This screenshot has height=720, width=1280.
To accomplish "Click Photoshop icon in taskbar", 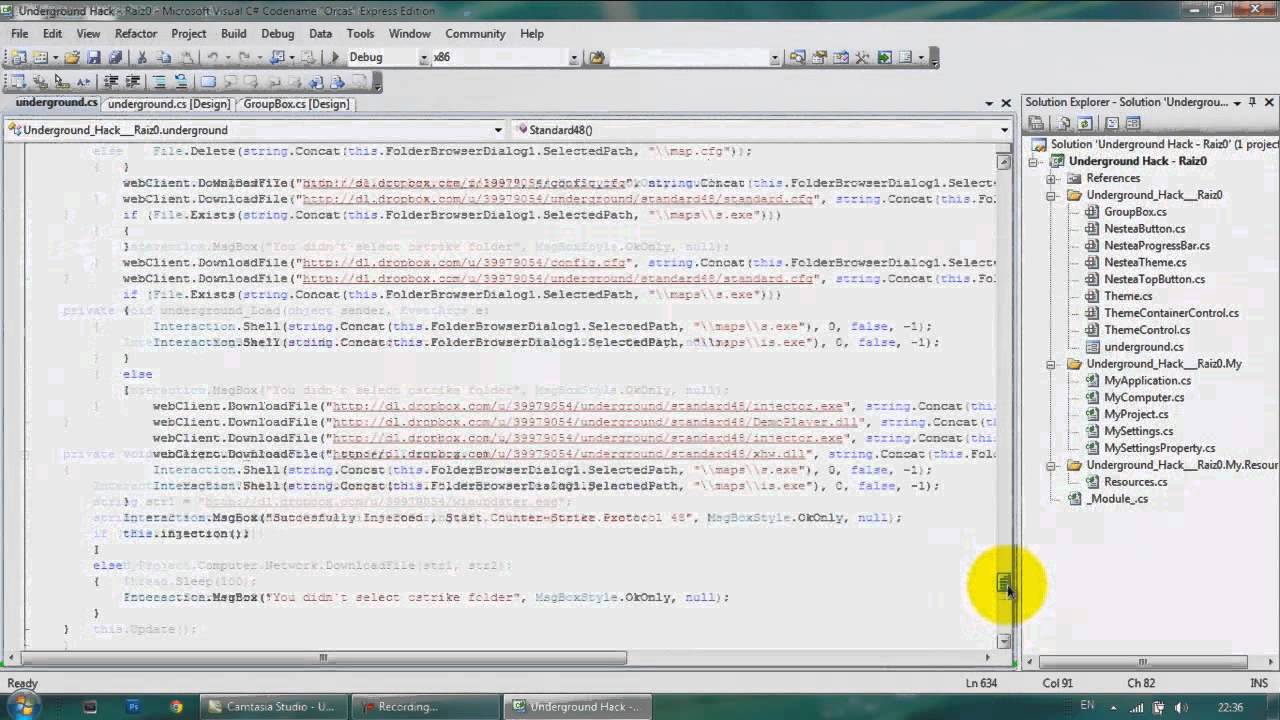I will (x=133, y=707).
